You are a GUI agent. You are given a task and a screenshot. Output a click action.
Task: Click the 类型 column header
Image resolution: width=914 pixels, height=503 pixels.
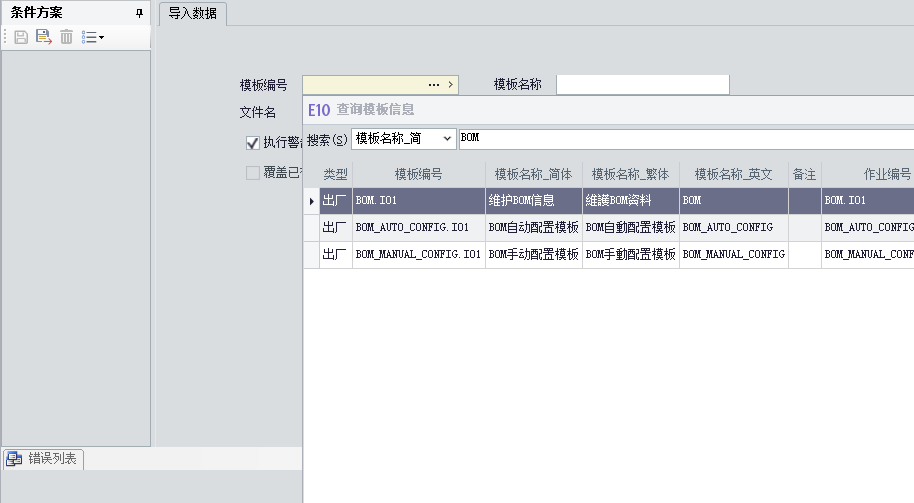336,174
